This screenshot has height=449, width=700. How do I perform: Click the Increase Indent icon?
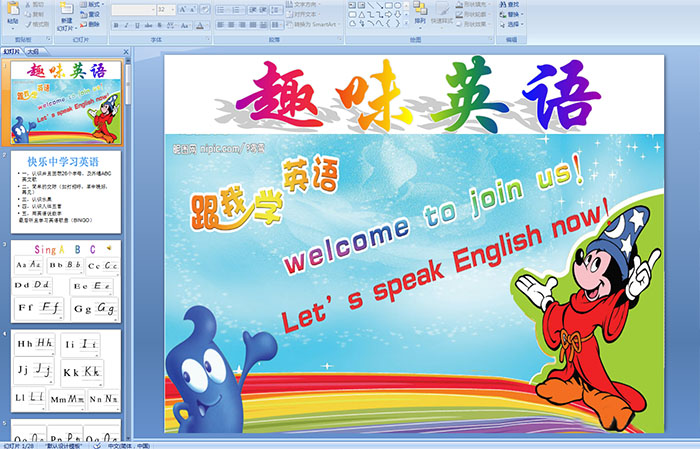[263, 9]
